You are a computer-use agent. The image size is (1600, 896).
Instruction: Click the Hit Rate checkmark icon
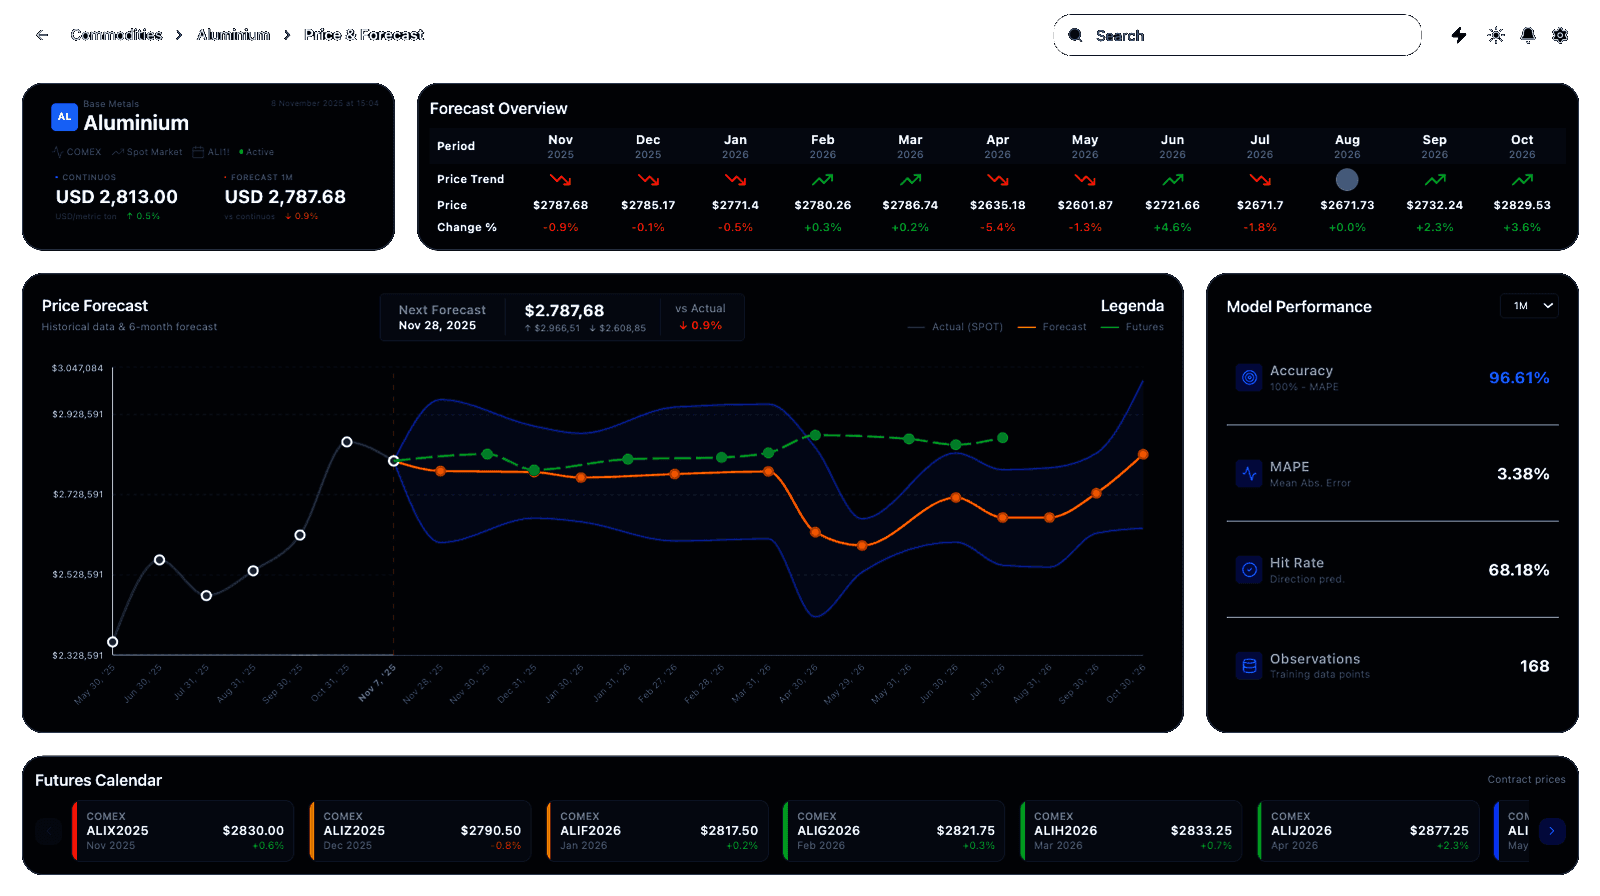(1249, 570)
